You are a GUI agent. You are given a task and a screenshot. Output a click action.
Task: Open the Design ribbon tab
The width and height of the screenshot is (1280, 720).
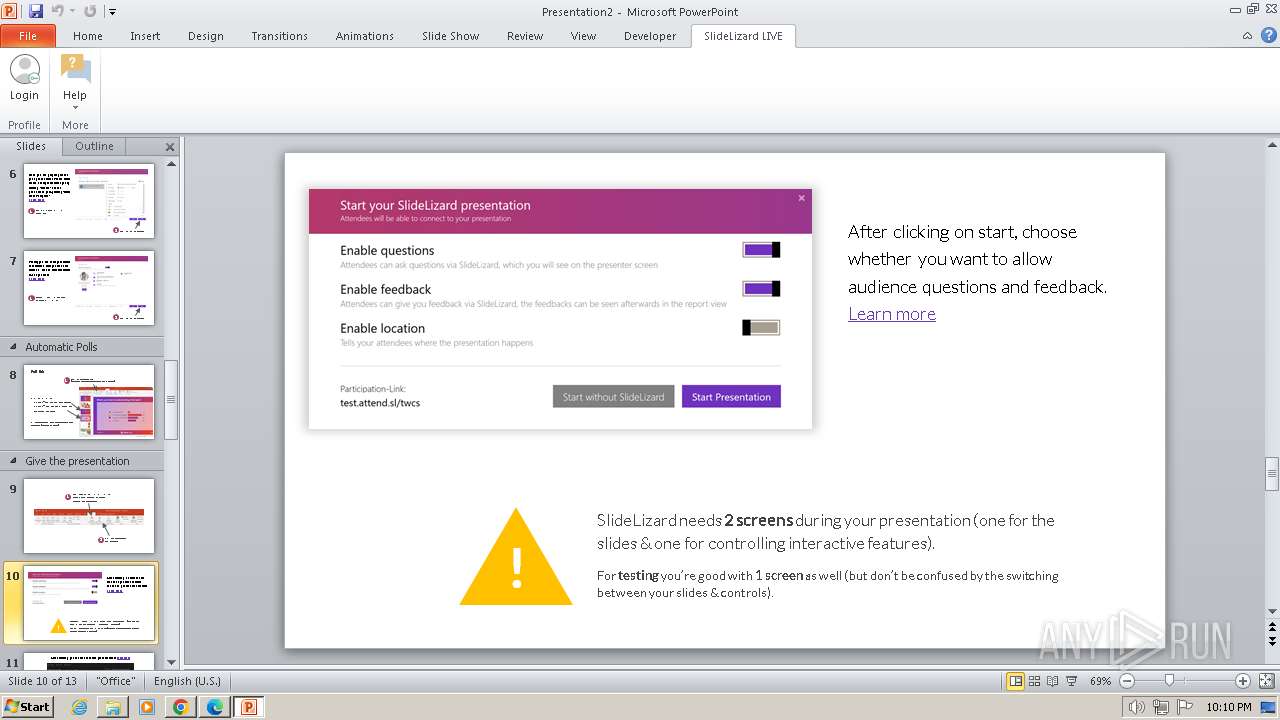click(x=205, y=36)
